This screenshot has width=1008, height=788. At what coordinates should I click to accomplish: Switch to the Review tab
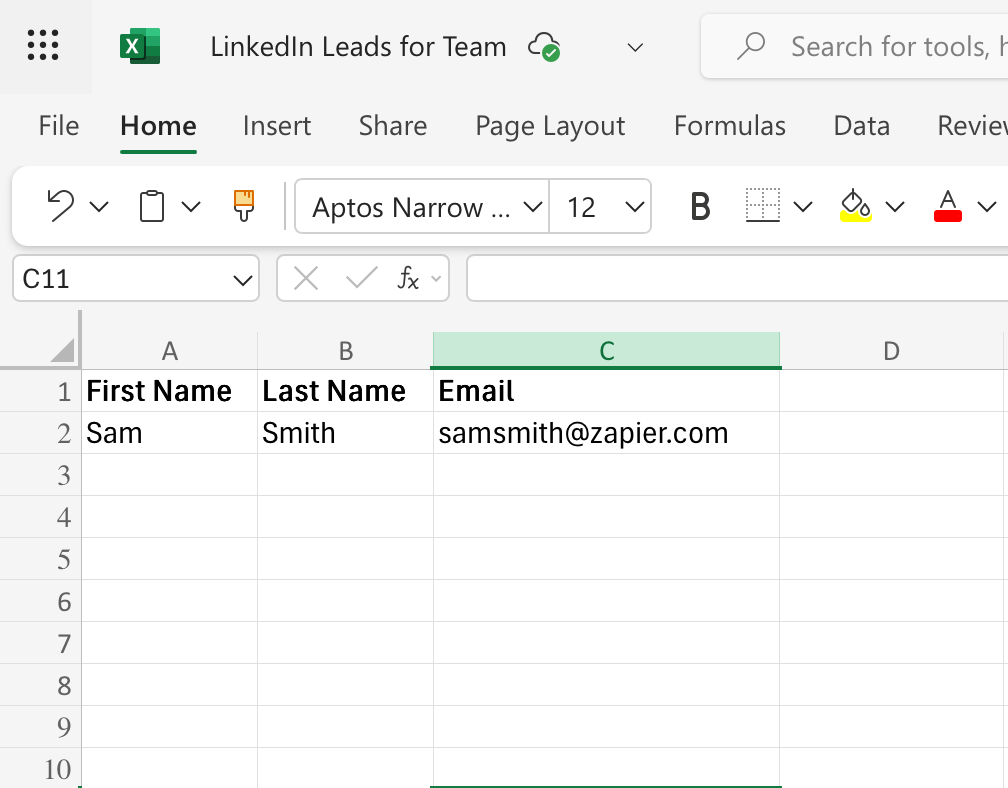point(972,126)
